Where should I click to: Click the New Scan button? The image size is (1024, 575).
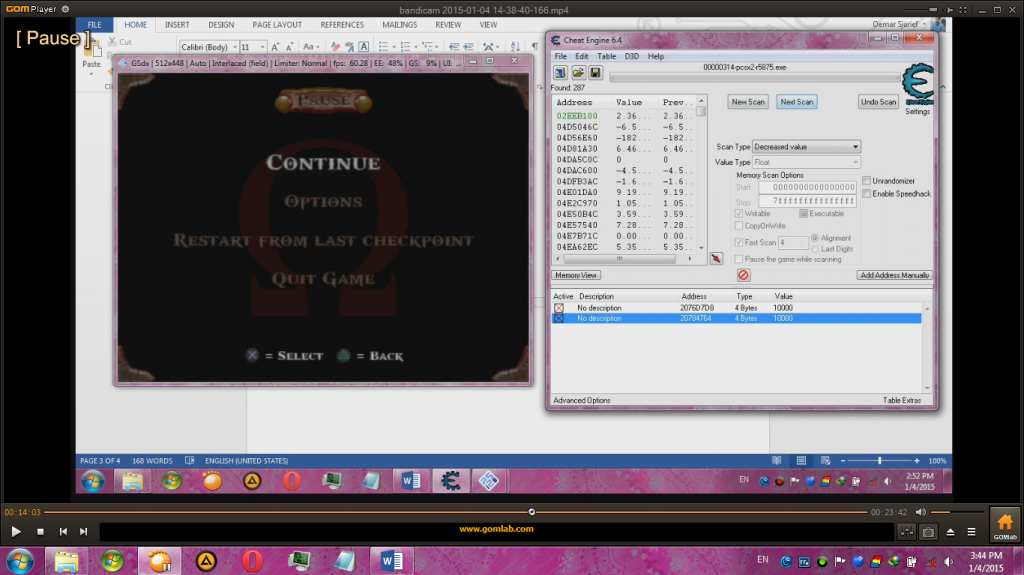[748, 102]
